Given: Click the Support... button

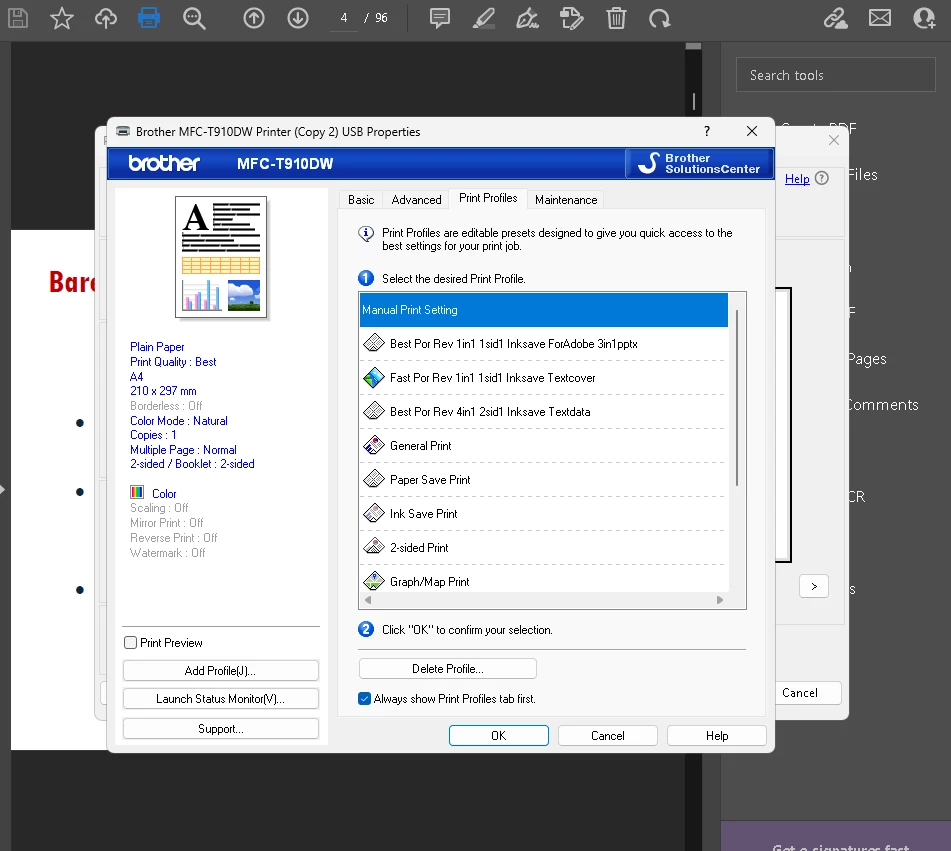Looking at the screenshot, I should point(221,728).
